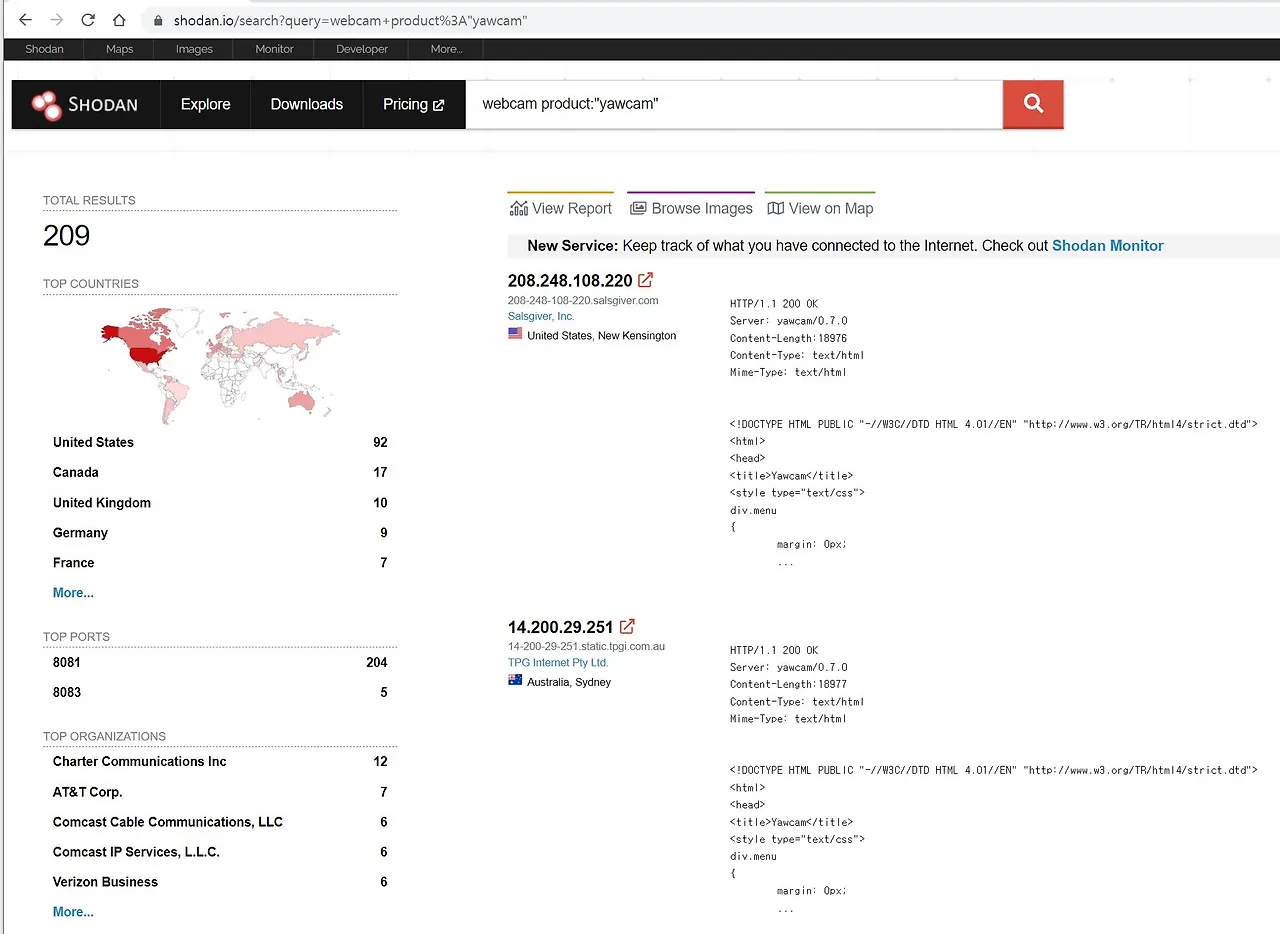This screenshot has width=1280, height=934.
Task: Filter results by United Kingdom
Action: pos(102,503)
